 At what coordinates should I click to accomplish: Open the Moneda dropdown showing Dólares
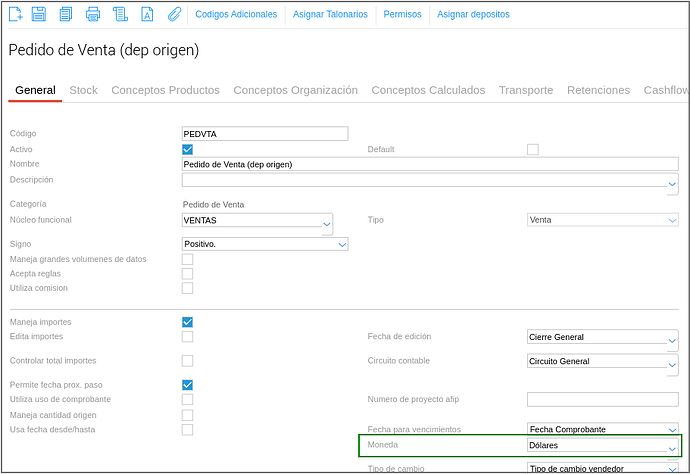(672, 449)
